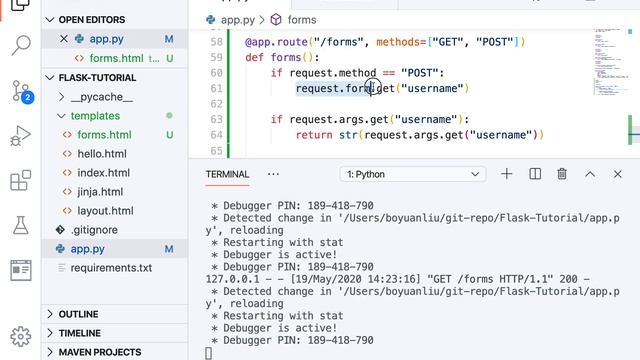Open the Search view in activity bar
The image size is (640, 360).
pyautogui.click(x=20, y=45)
